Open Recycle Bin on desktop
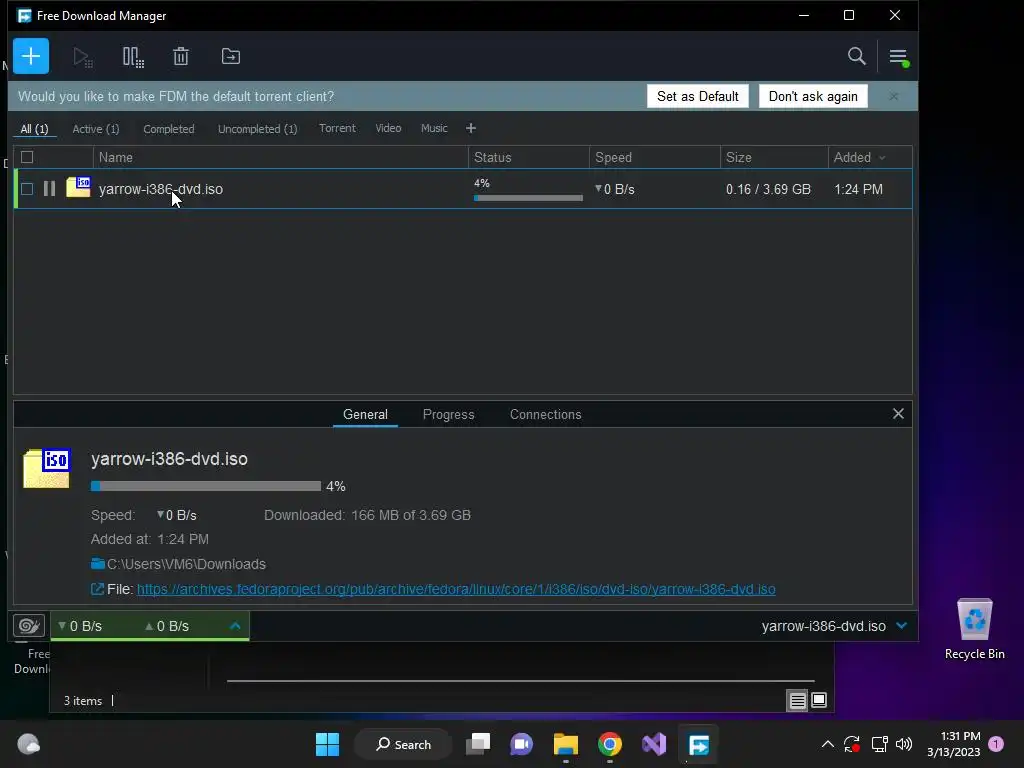1024x768 pixels. point(974,629)
